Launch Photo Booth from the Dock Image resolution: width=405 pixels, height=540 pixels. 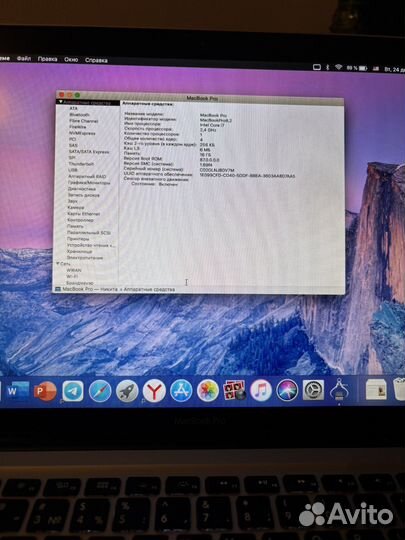(235, 390)
